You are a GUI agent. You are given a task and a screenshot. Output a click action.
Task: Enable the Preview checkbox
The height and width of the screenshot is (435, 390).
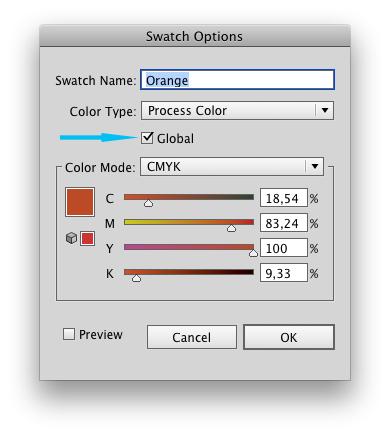[69, 334]
